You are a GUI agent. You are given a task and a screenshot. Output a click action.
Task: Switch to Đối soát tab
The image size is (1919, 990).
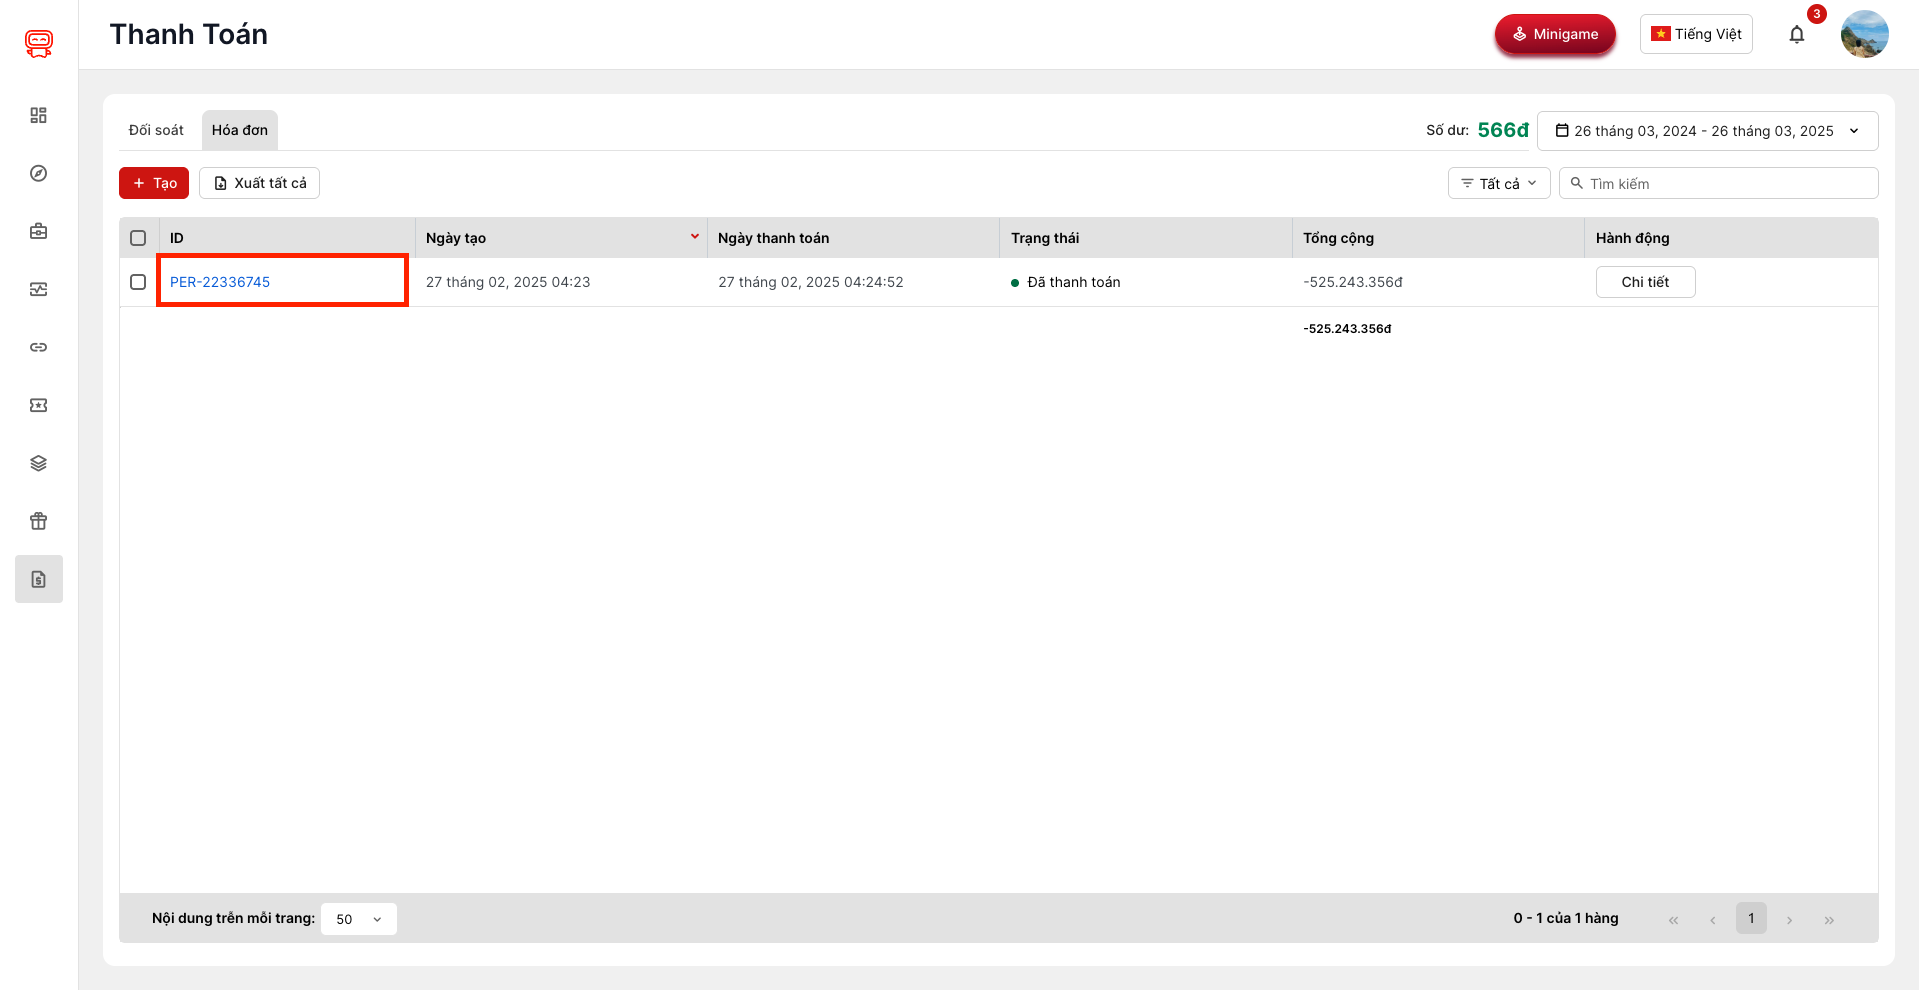156,130
